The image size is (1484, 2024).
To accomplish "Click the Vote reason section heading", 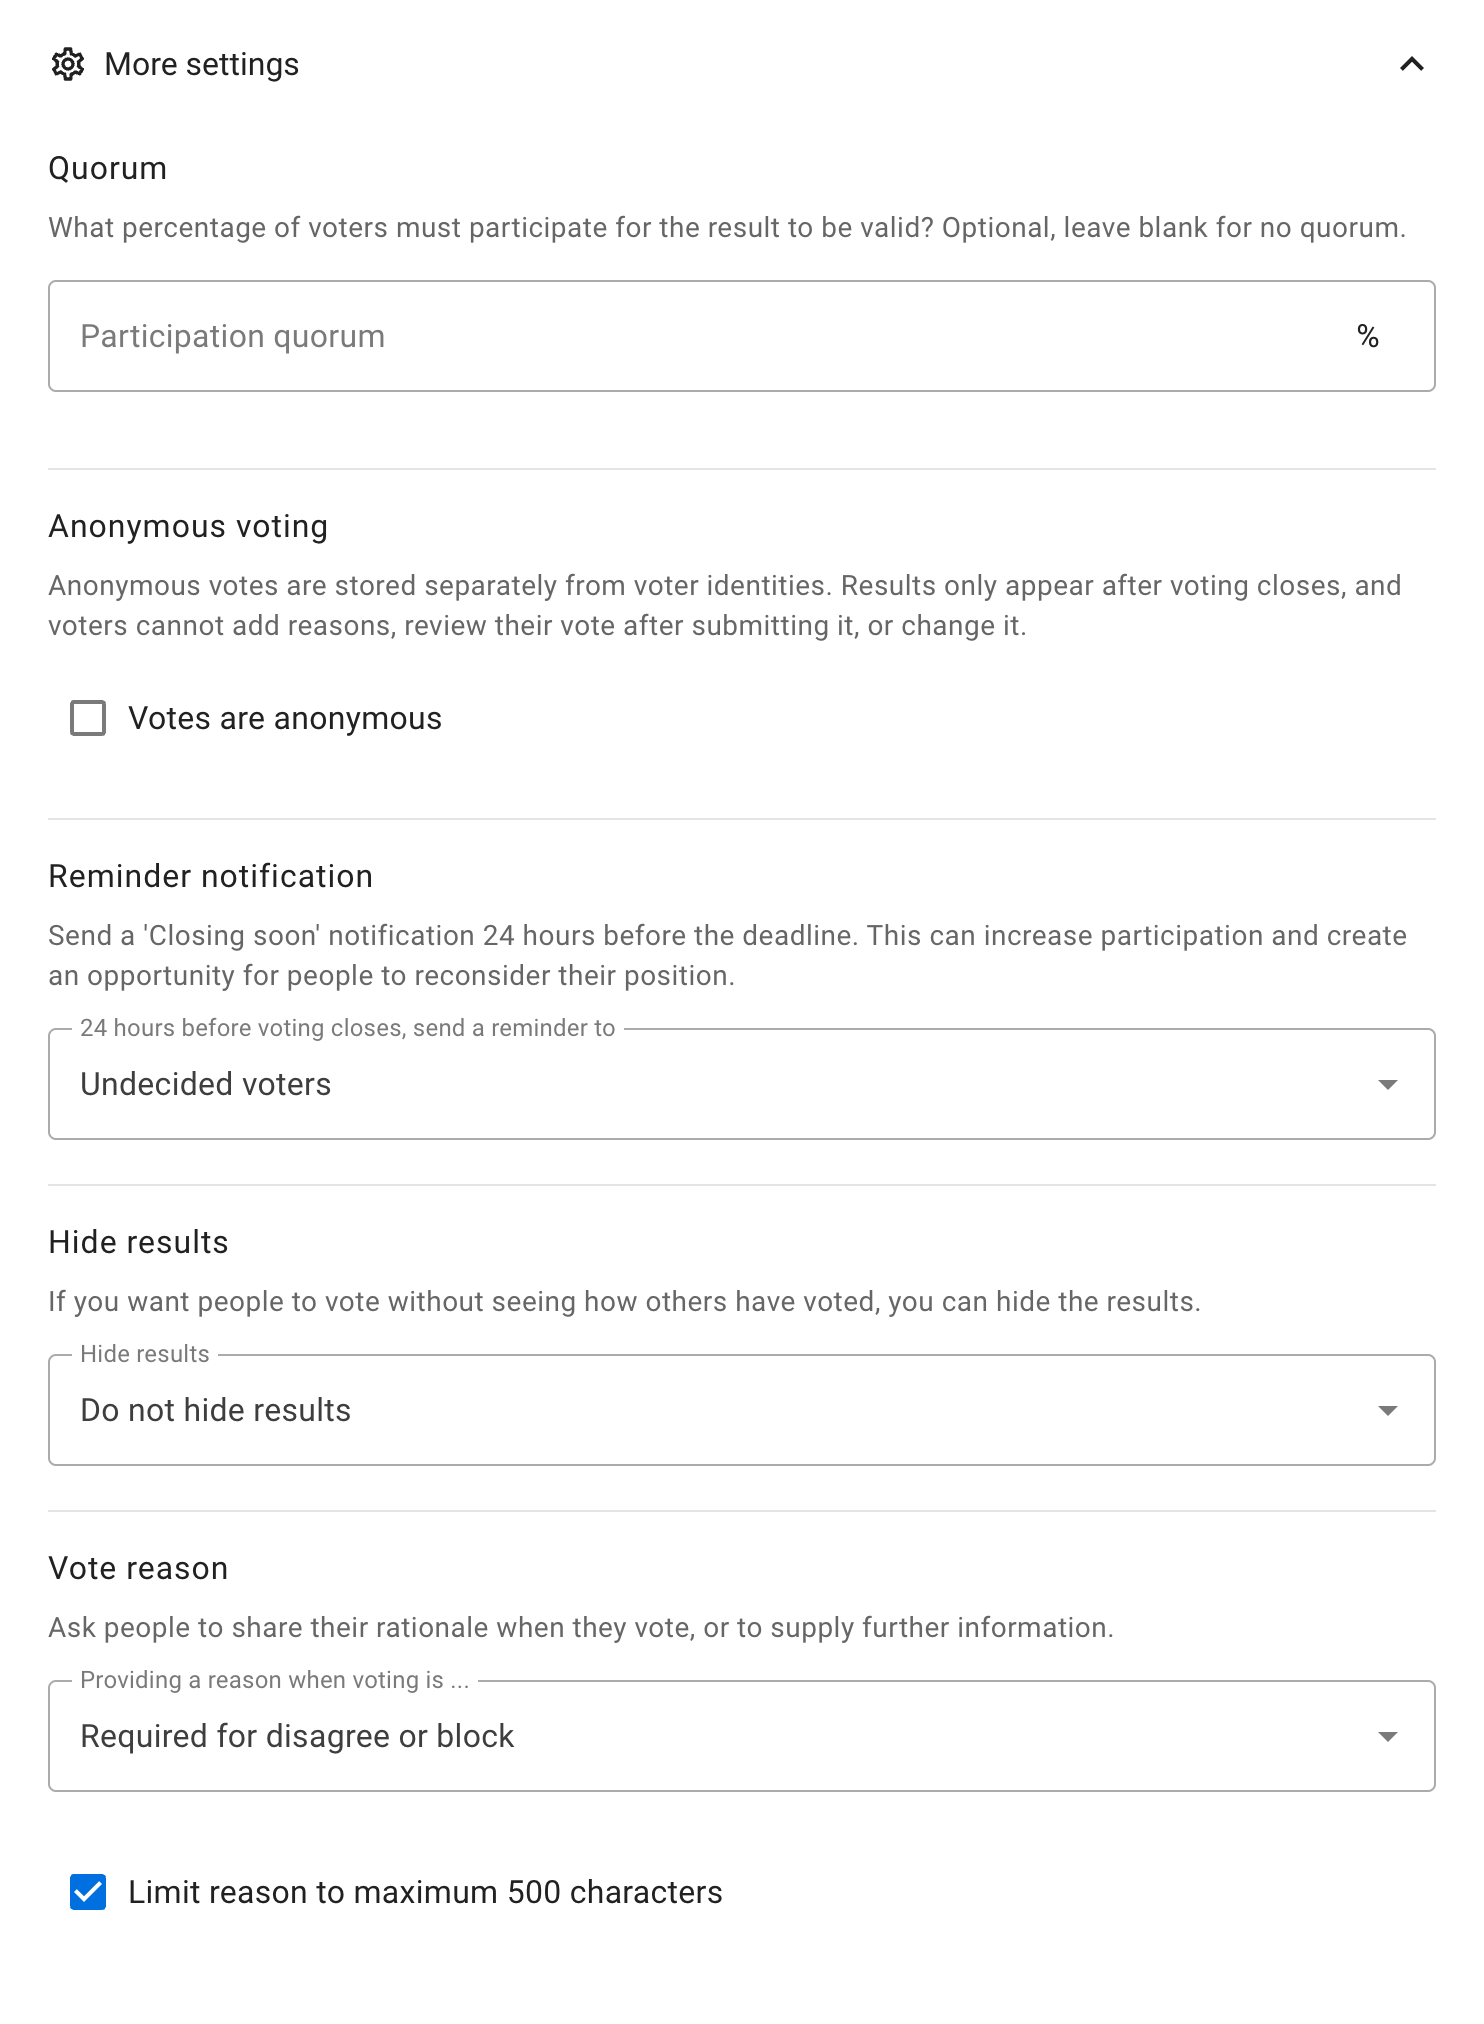I will click(x=139, y=1568).
